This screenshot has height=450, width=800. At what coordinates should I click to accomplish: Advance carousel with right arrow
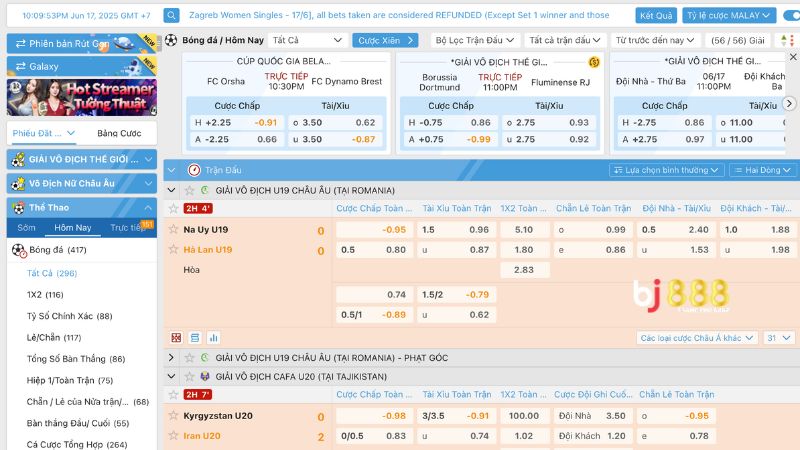(789, 104)
